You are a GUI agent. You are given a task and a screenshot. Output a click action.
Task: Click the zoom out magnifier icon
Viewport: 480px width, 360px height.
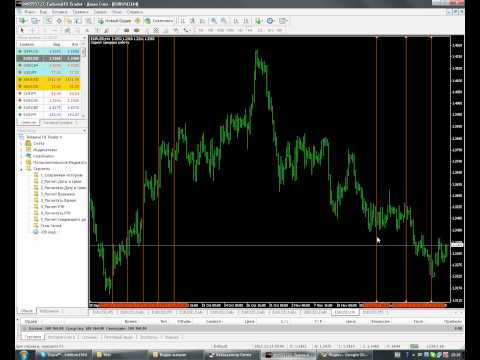tap(224, 21)
